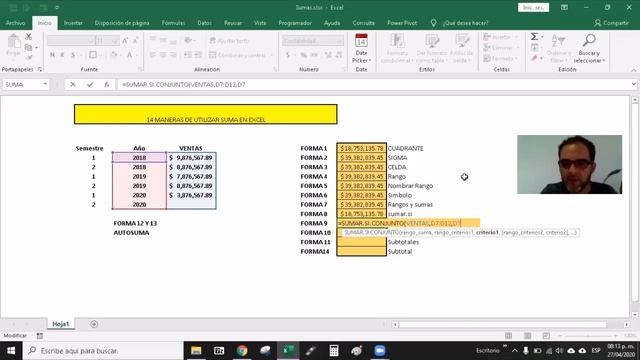
Task: Cancel formula entry with the X icon
Action: coord(73,84)
